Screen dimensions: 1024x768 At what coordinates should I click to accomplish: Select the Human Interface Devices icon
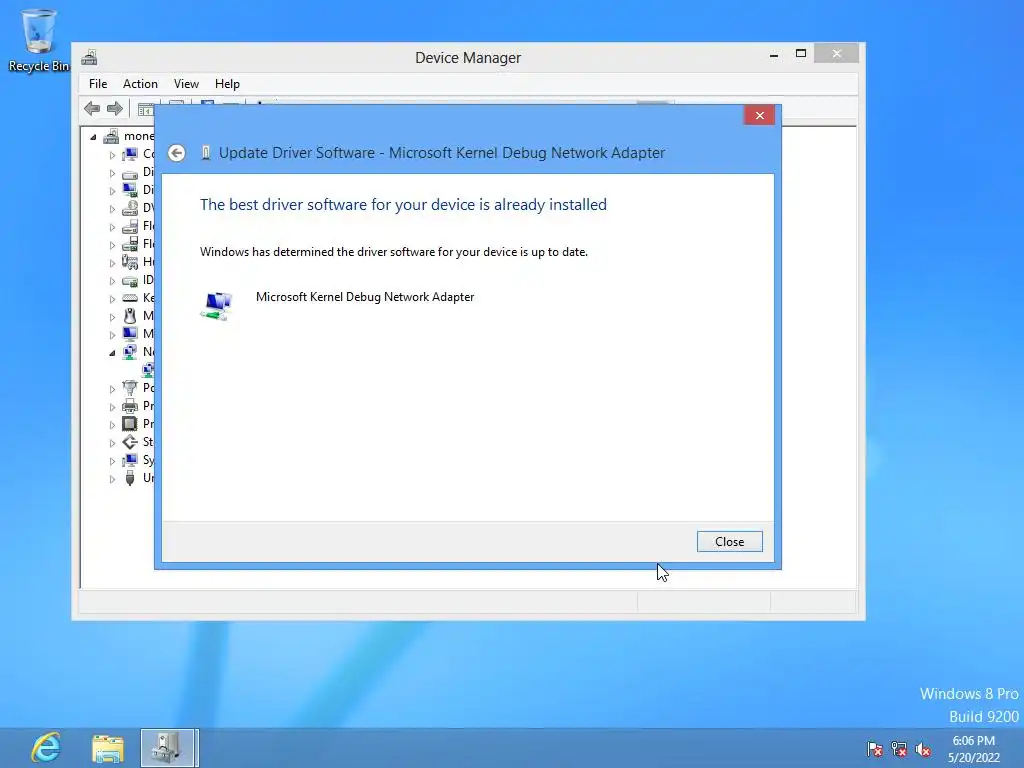pos(131,262)
